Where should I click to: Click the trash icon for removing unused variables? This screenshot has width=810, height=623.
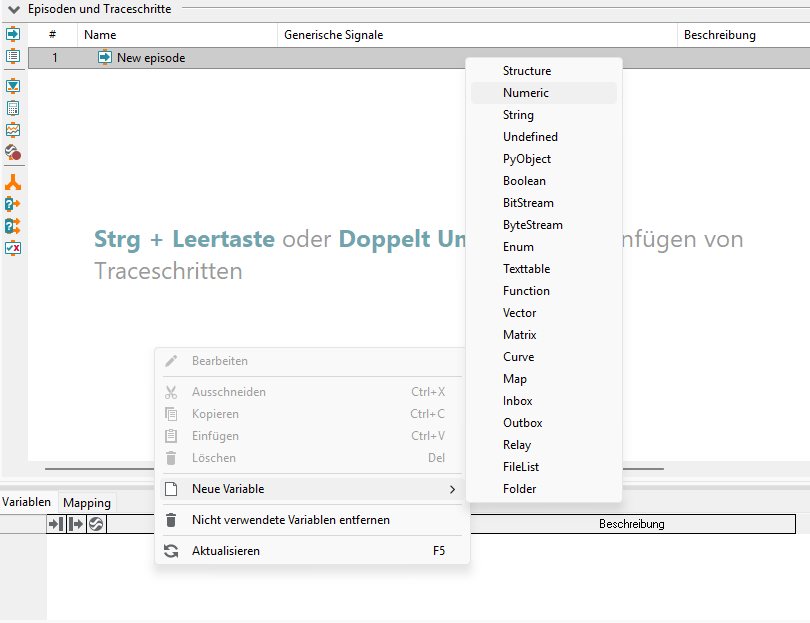(171, 520)
